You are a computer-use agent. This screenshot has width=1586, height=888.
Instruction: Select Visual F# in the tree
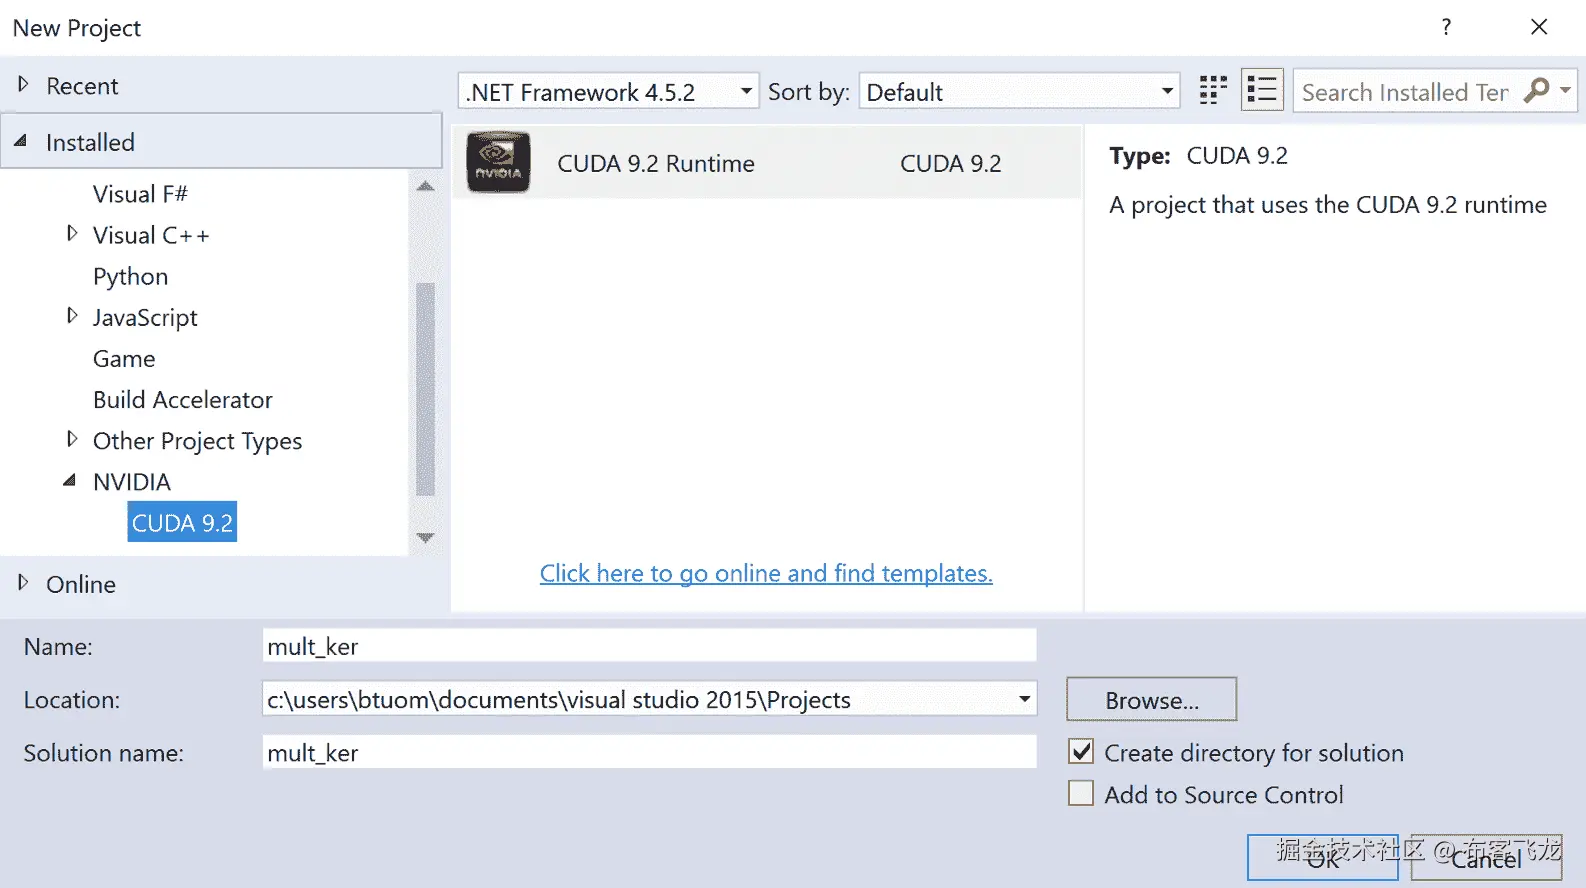[140, 194]
